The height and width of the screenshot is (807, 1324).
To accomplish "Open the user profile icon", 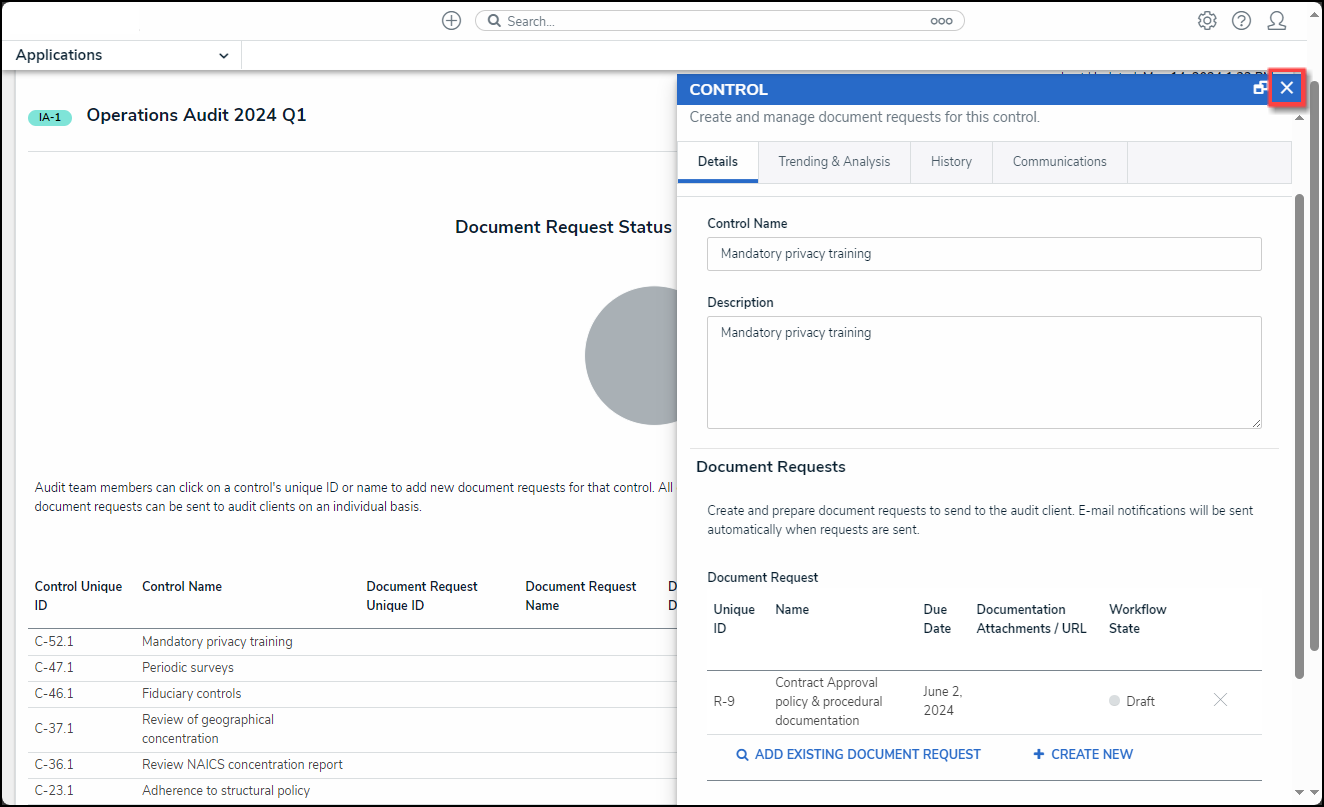I will click(x=1276, y=21).
